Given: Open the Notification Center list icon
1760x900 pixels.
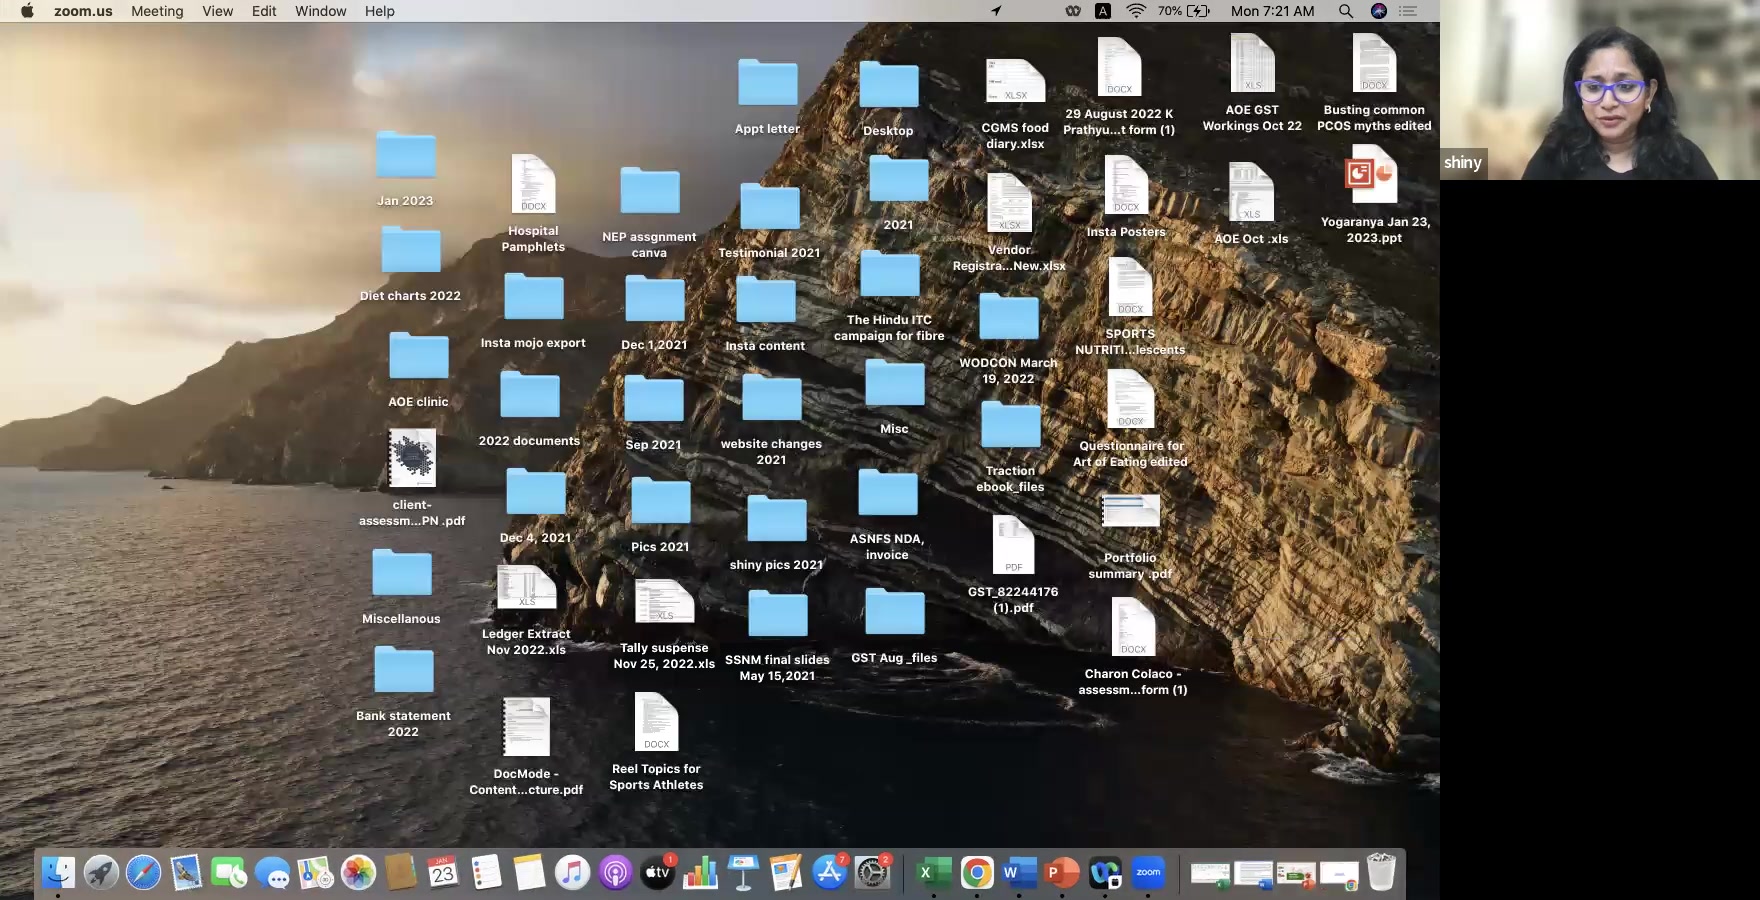Looking at the screenshot, I should coord(1408,11).
